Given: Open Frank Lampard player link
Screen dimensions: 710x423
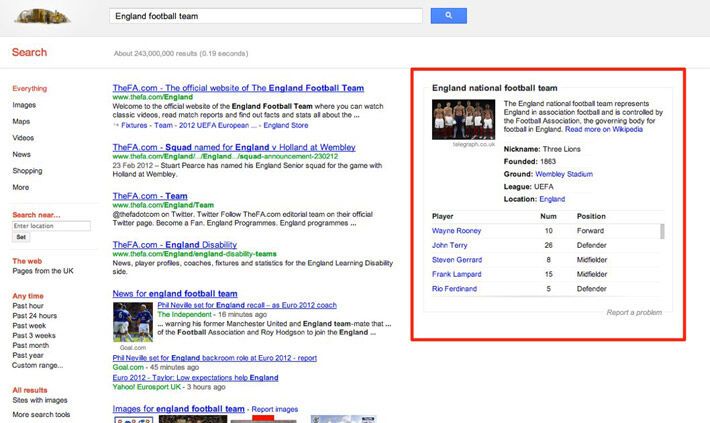Looking at the screenshot, I should pyautogui.click(x=456, y=274).
